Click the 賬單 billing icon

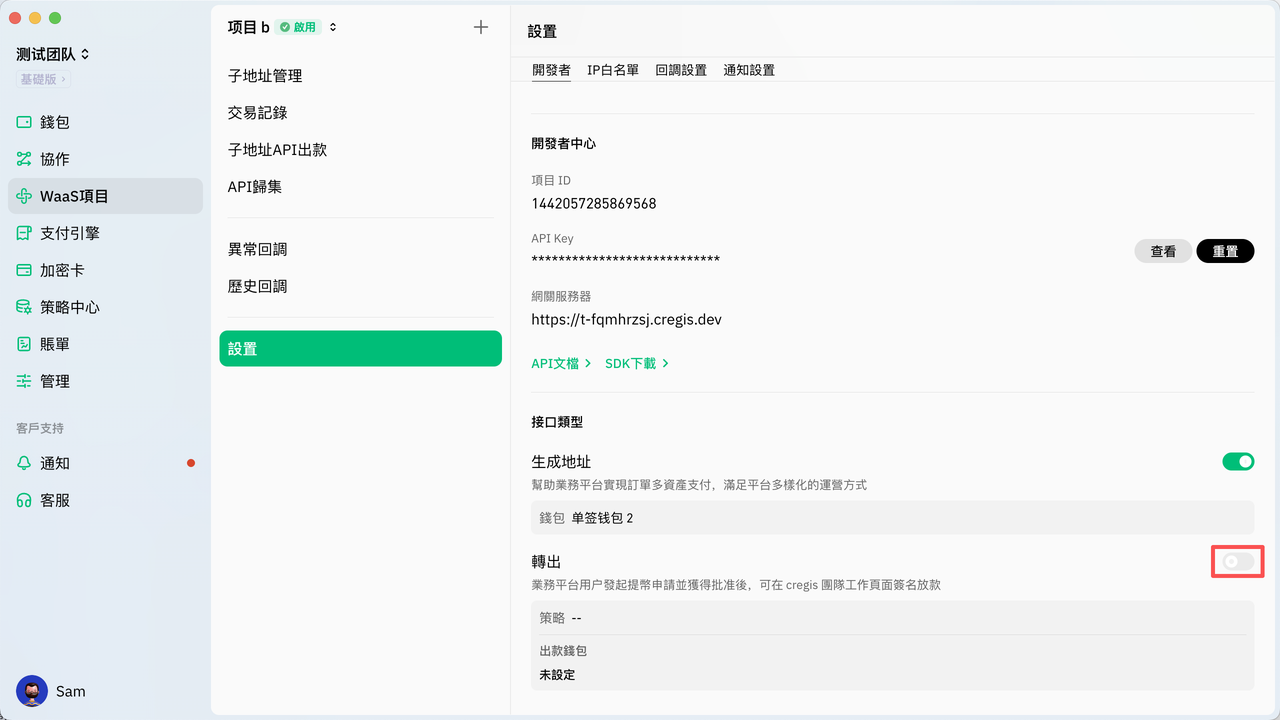tap(24, 344)
